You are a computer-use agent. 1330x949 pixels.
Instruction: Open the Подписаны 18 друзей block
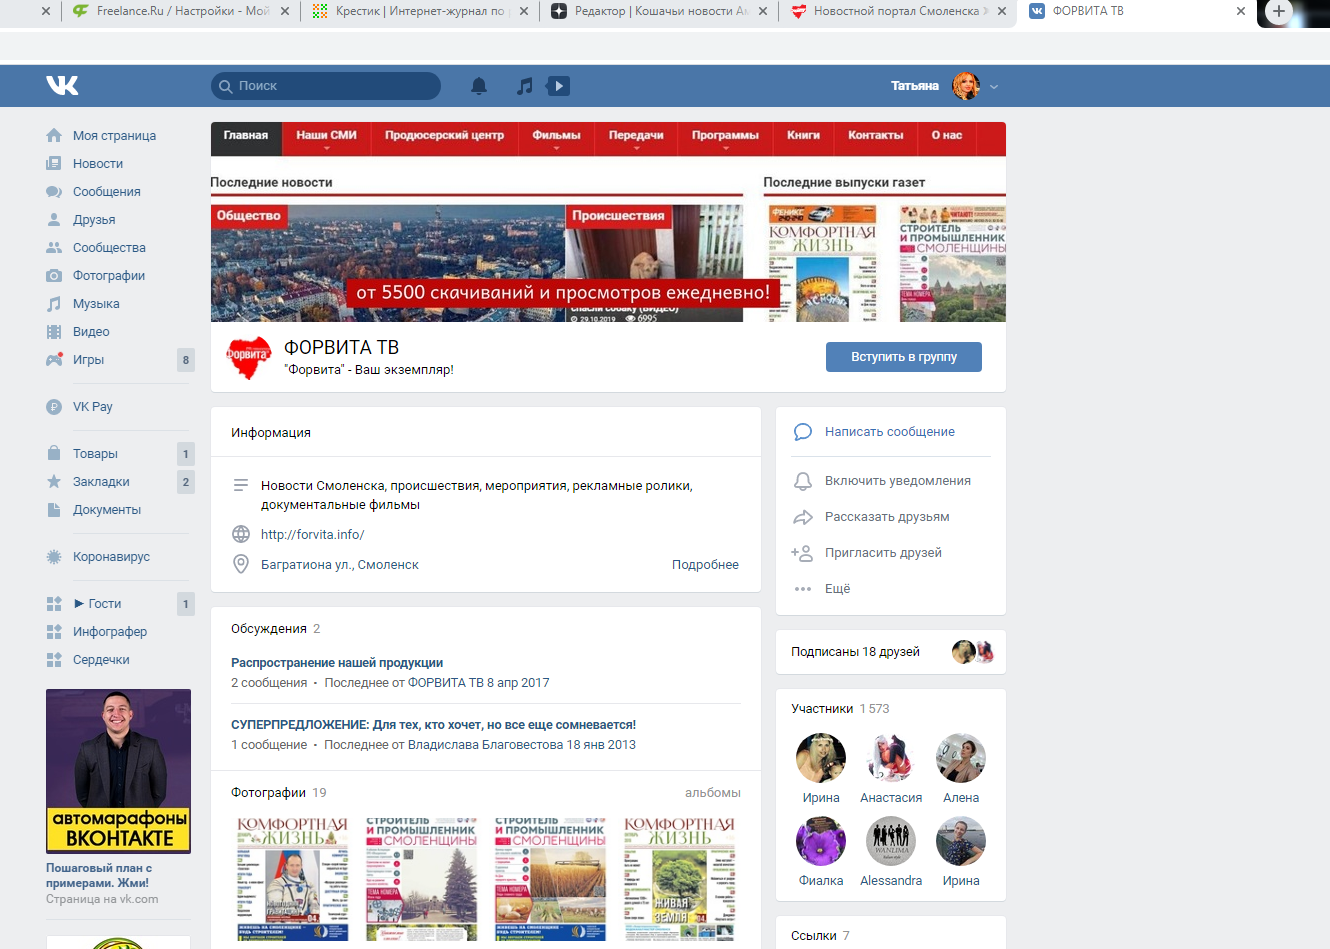(891, 652)
